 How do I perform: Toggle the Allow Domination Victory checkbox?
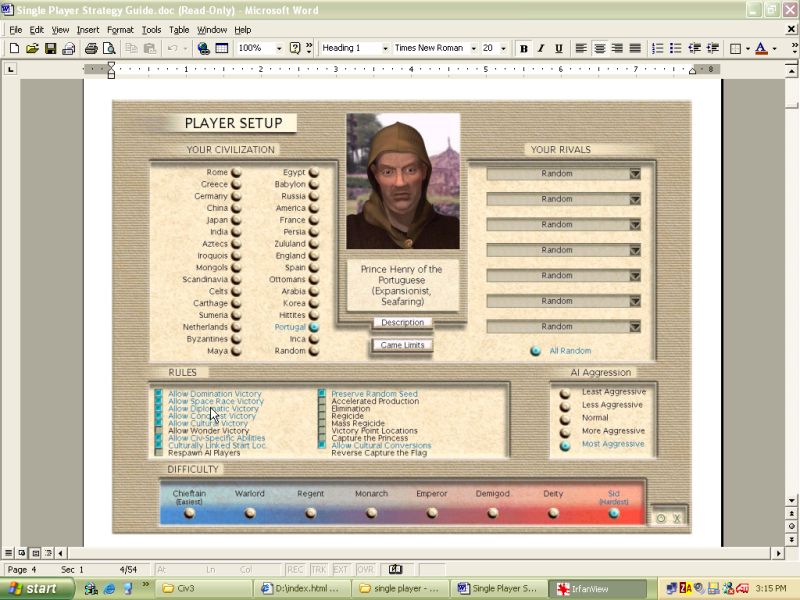click(x=159, y=394)
